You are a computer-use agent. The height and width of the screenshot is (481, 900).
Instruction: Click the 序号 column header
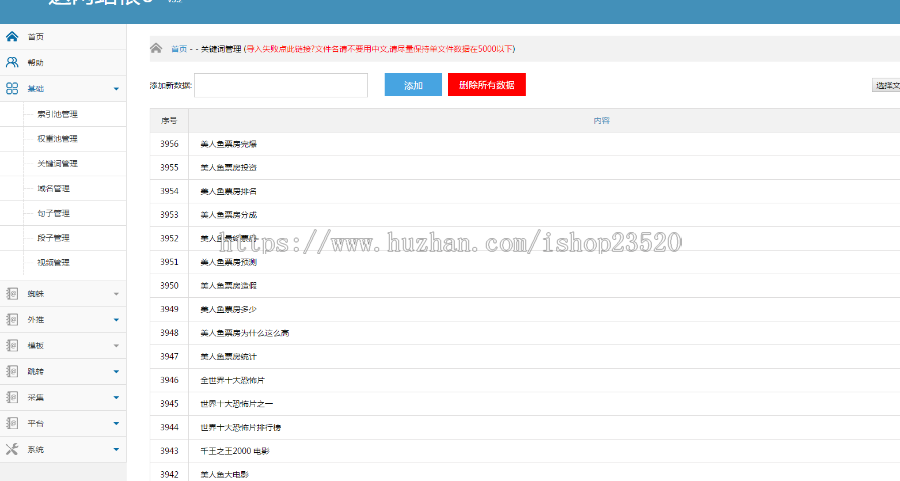coord(169,121)
